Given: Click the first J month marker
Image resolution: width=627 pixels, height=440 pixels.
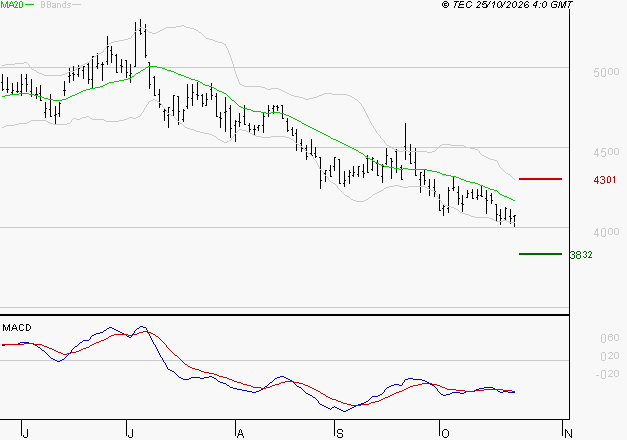Looking at the screenshot, I should pos(26,433).
